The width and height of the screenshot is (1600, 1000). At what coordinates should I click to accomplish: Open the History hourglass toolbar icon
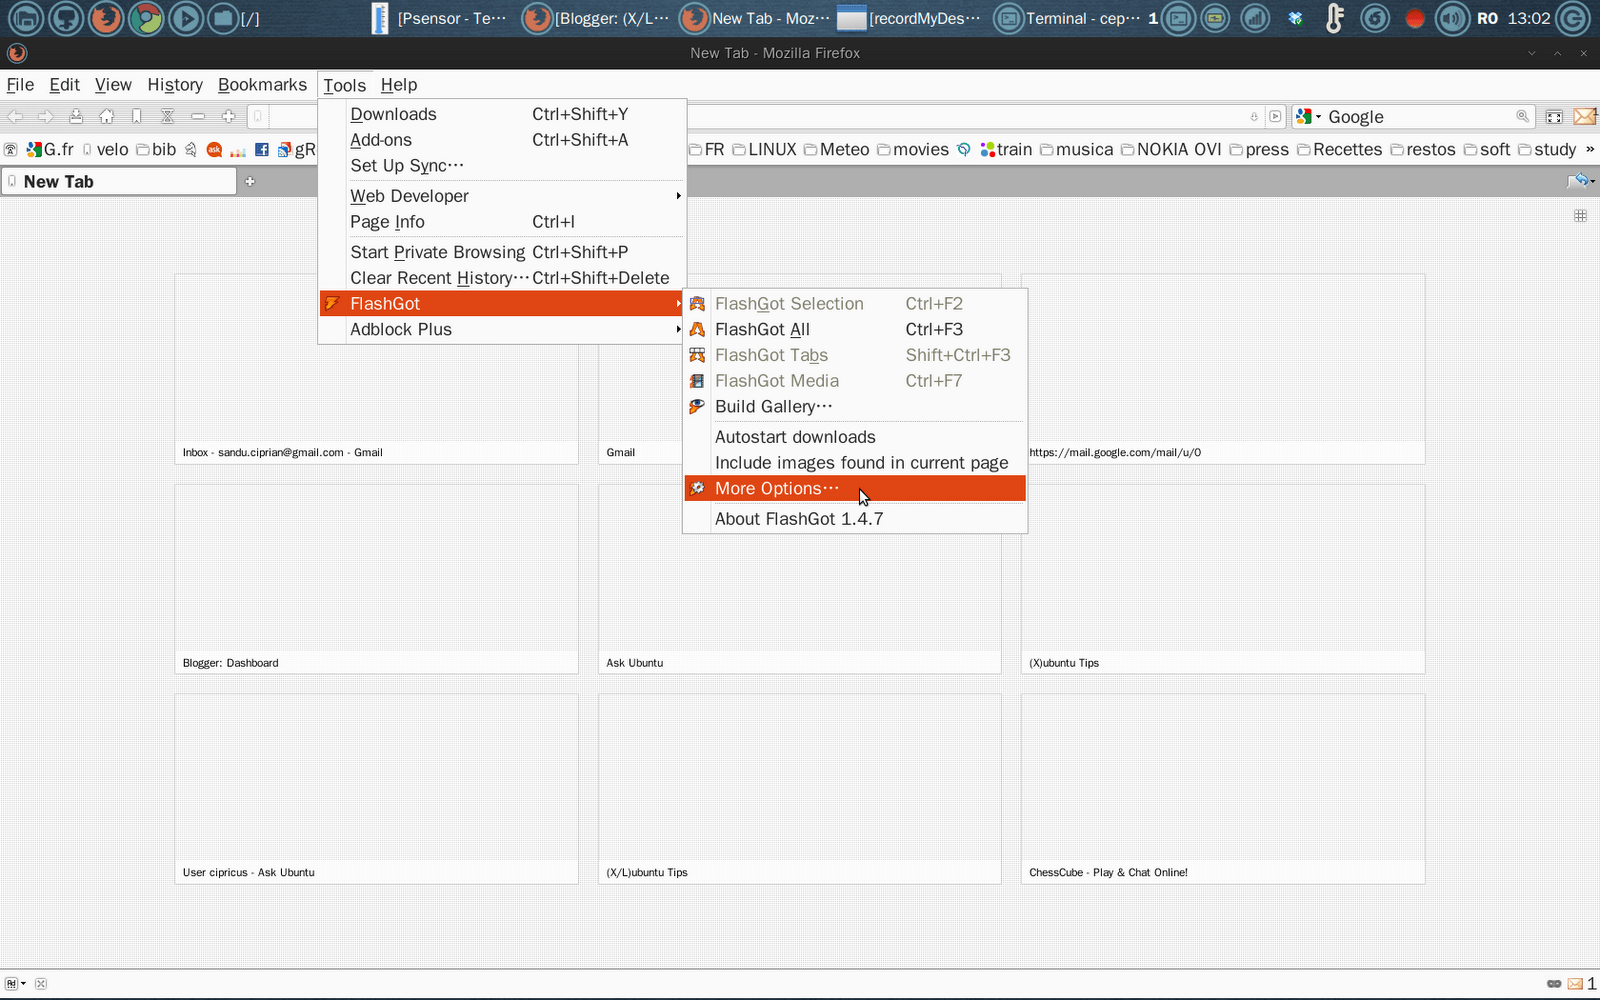168,117
